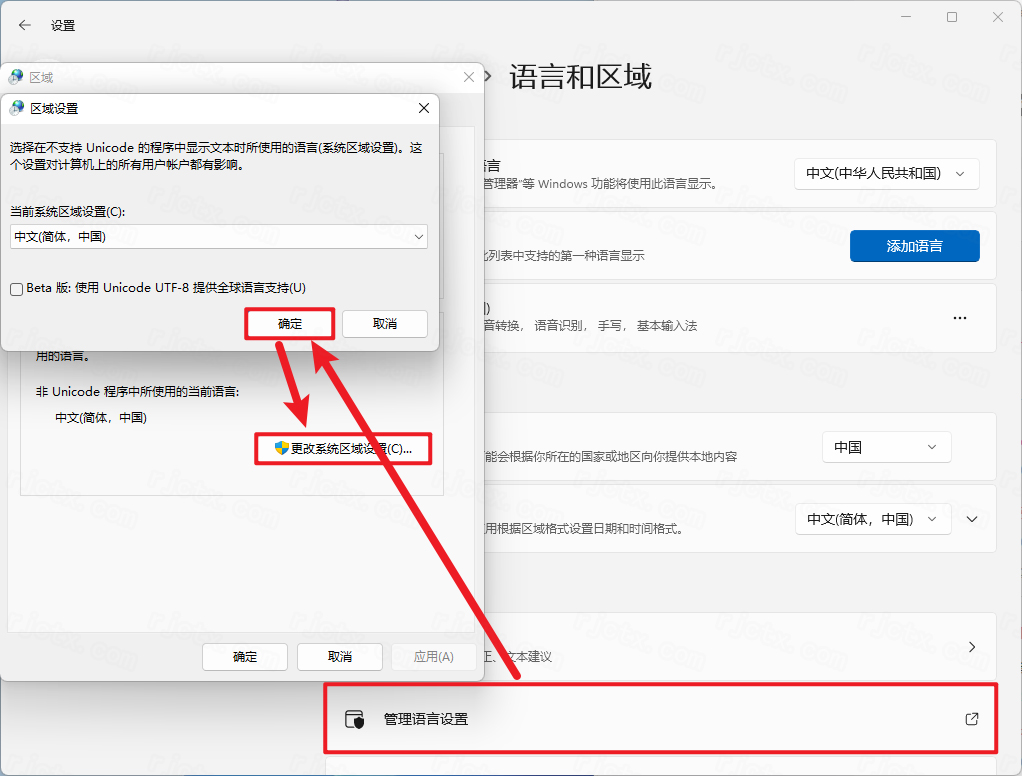Click globe icon in 区域 window title

click(x=16, y=77)
